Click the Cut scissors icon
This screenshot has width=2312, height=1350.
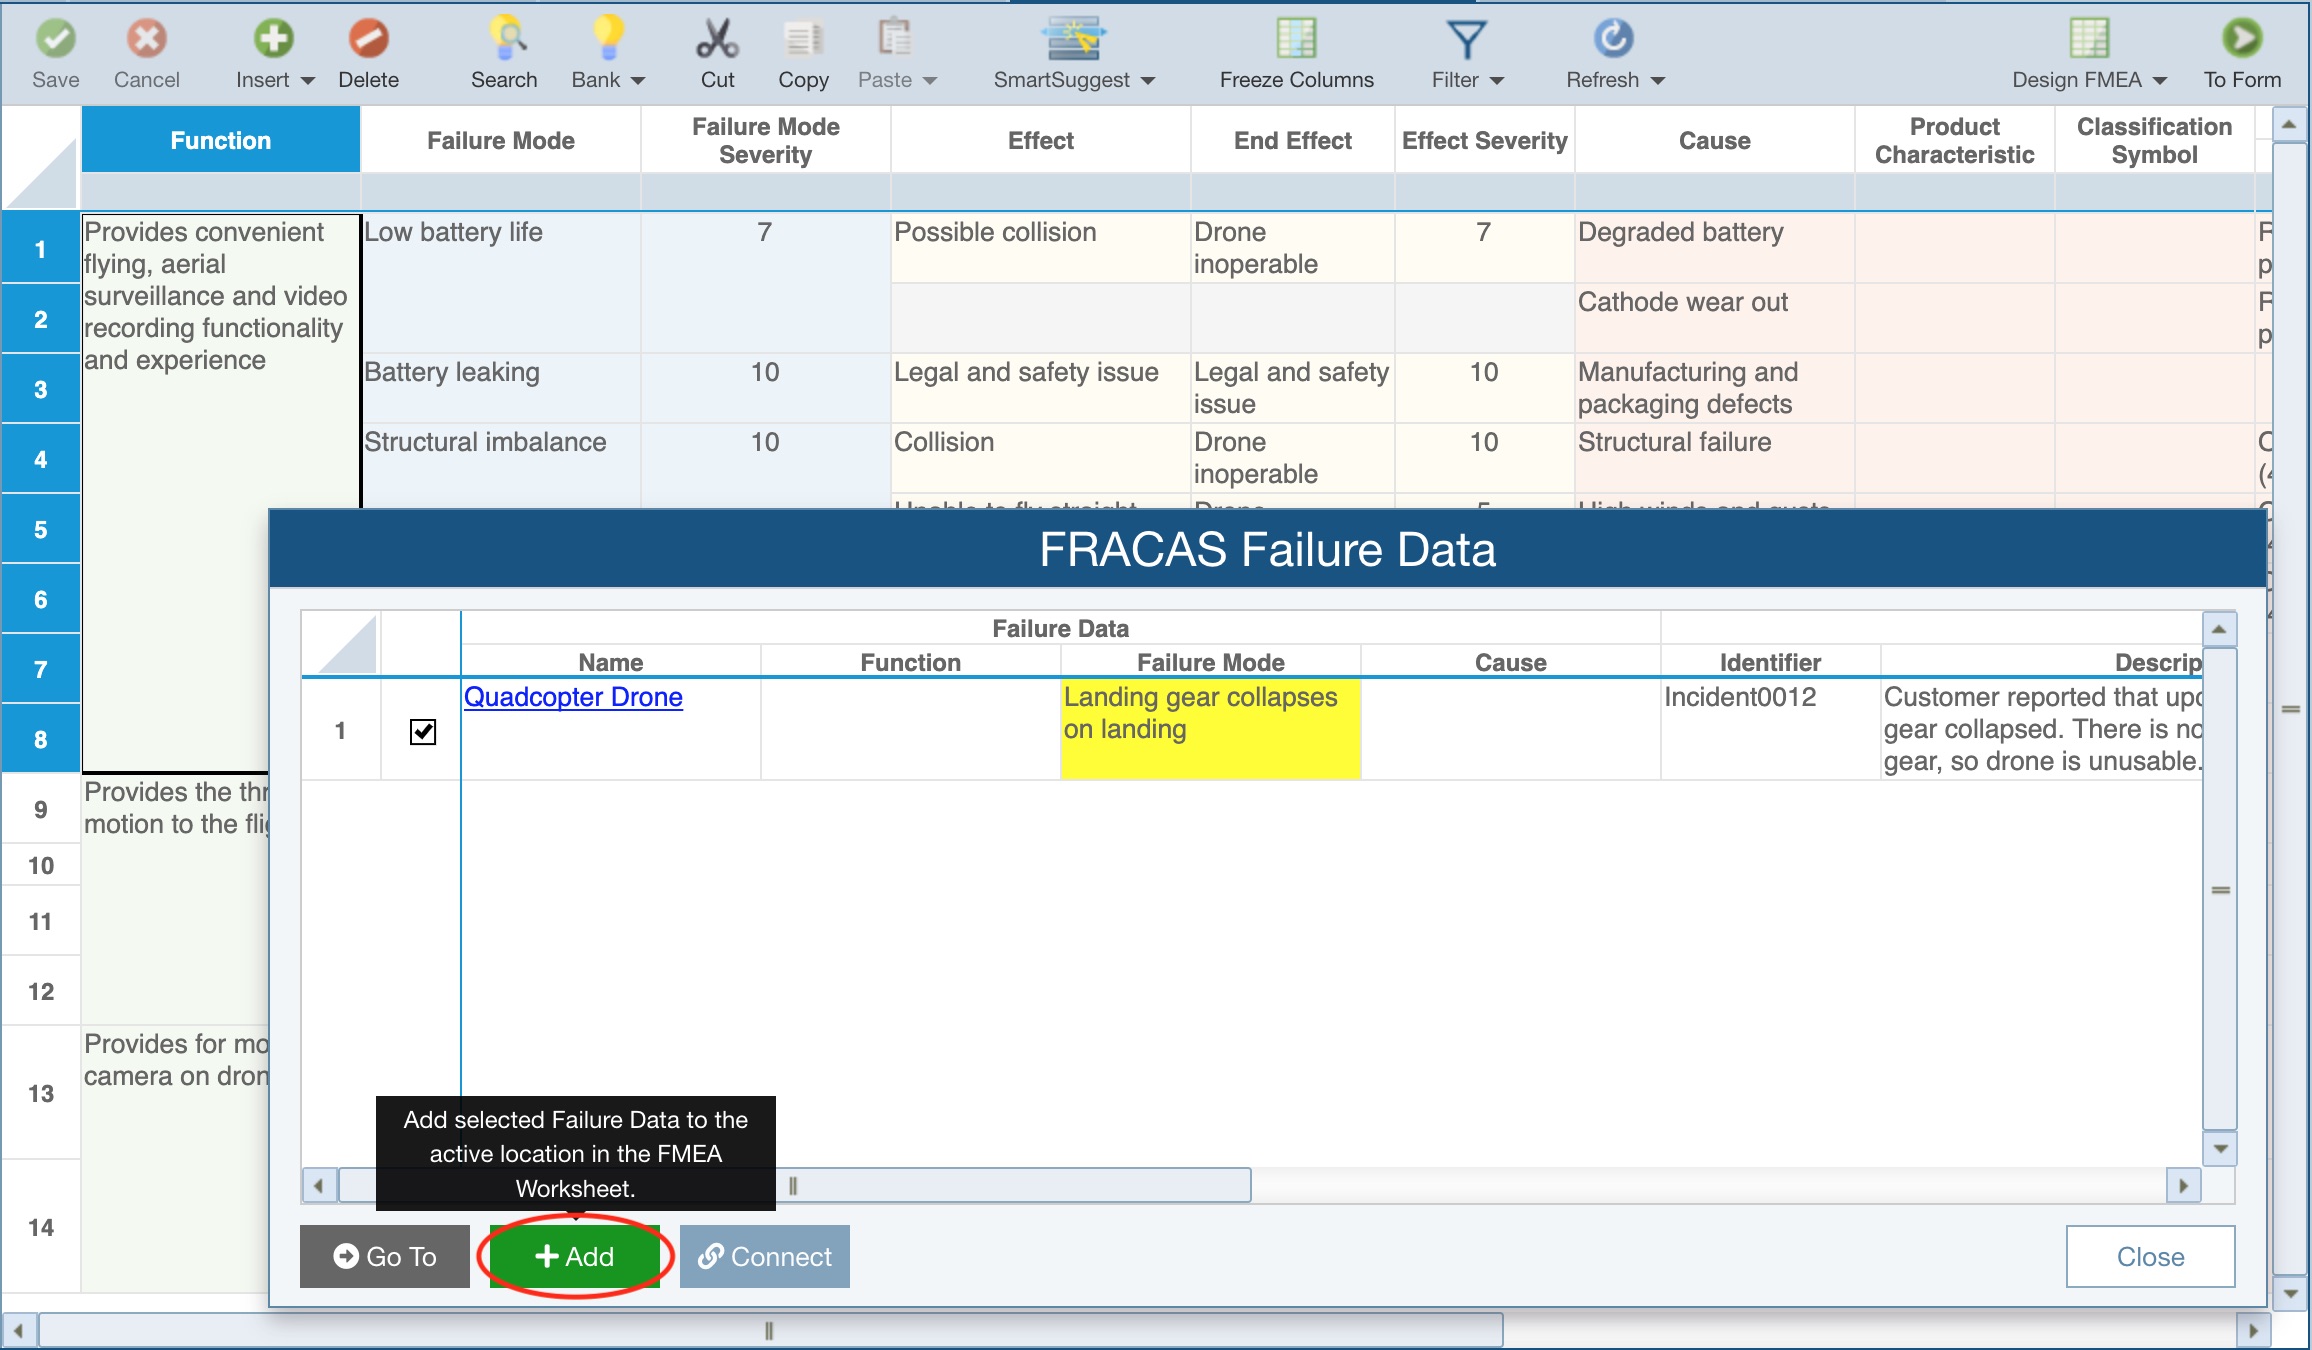pos(717,40)
